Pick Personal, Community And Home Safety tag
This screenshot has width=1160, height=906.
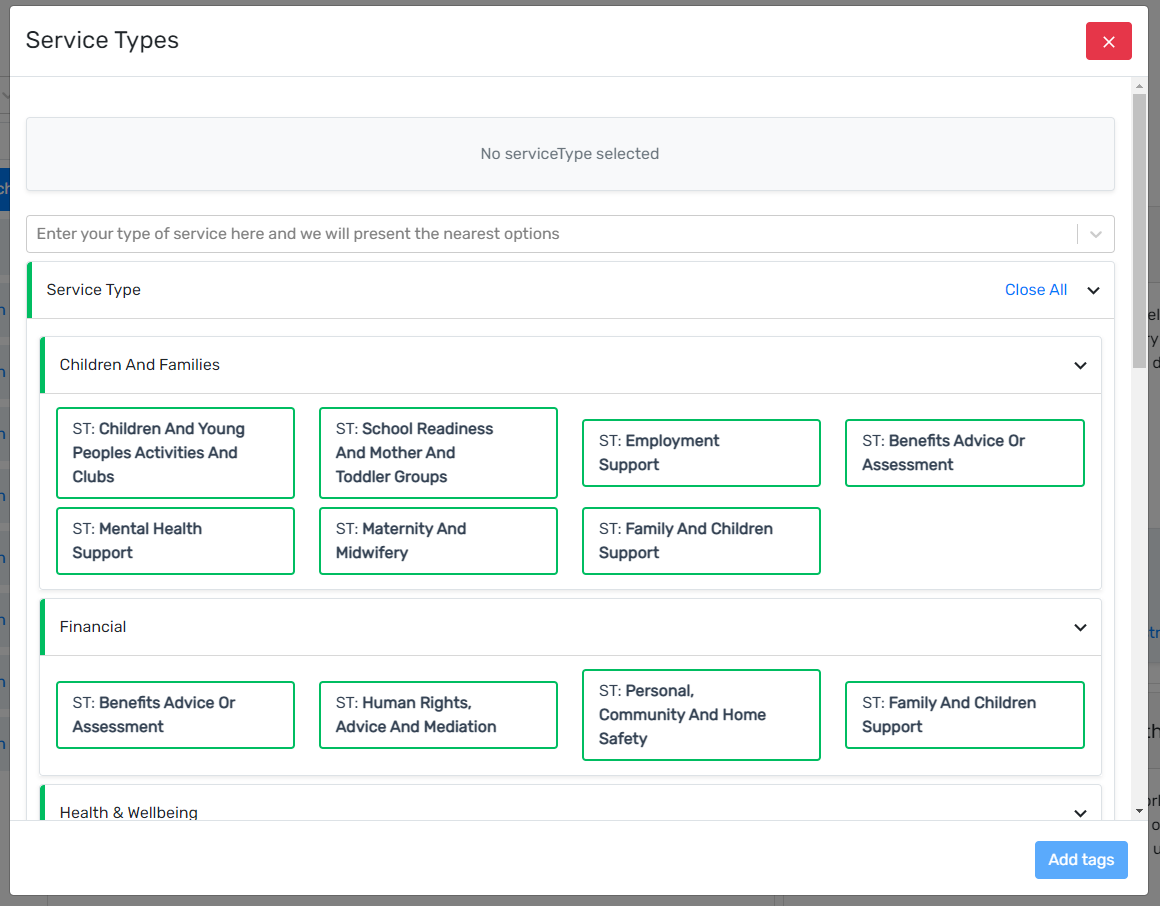pos(701,715)
